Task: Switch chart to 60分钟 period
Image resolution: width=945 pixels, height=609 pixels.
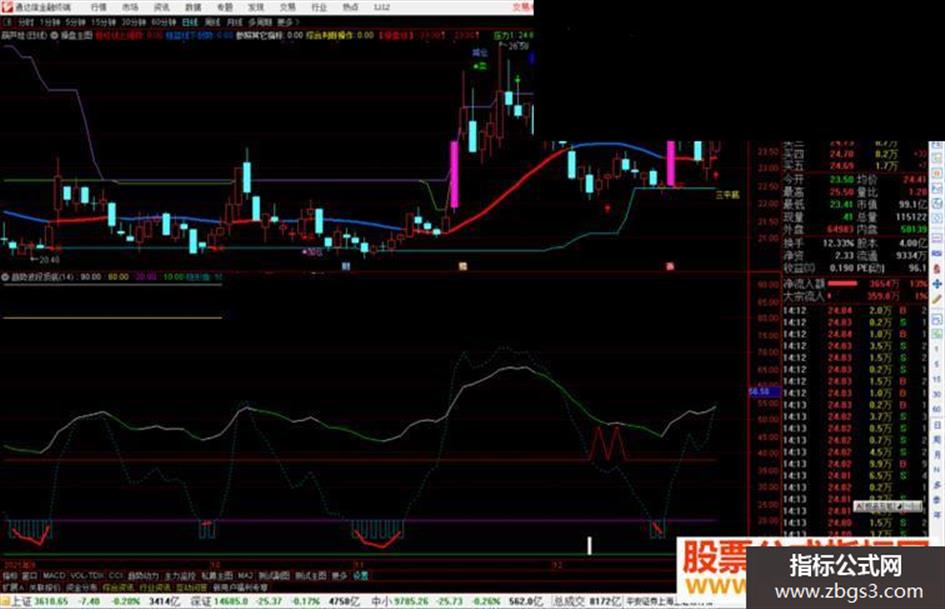Action: coord(163,22)
